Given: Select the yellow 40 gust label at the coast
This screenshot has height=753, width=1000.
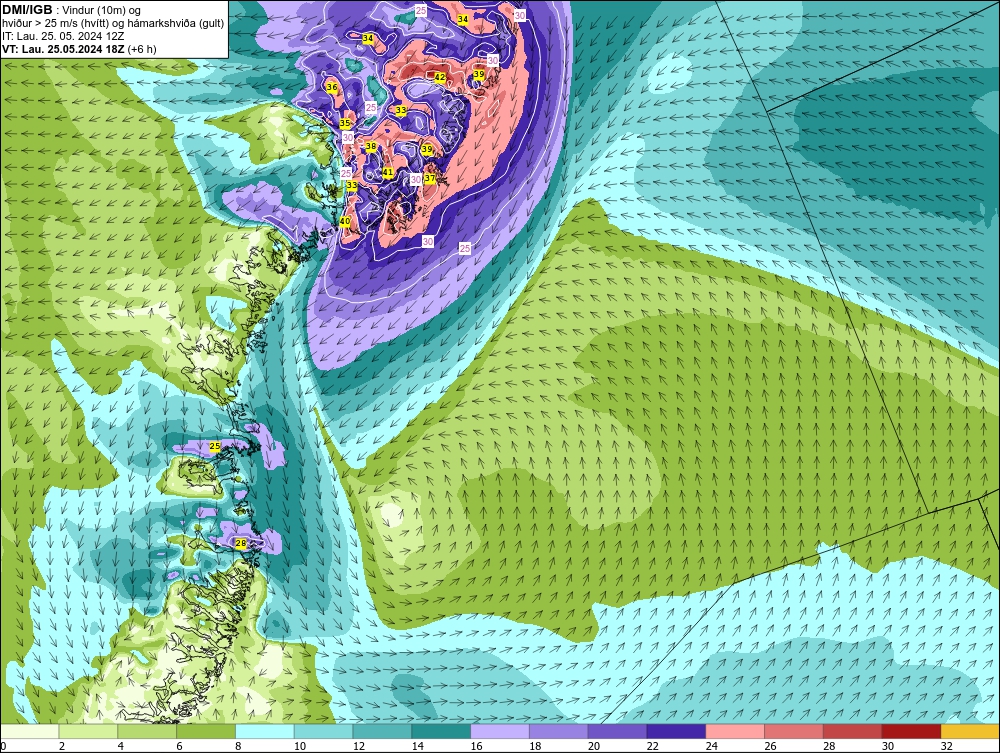Looking at the screenshot, I should pos(345,221).
